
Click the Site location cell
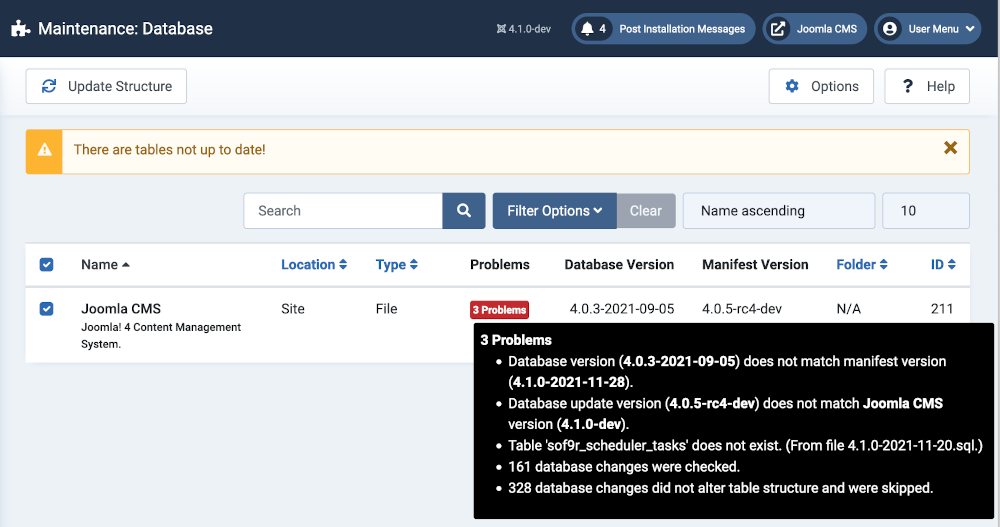(293, 309)
